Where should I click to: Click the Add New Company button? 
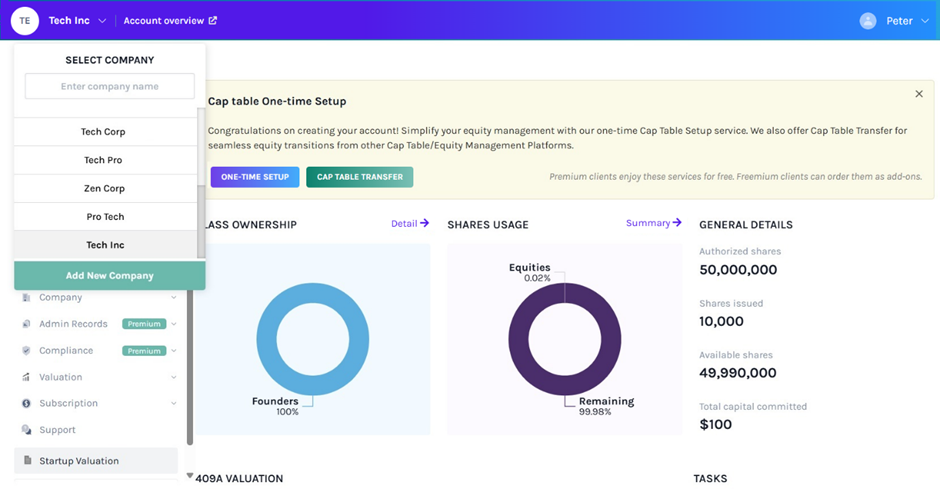click(110, 276)
